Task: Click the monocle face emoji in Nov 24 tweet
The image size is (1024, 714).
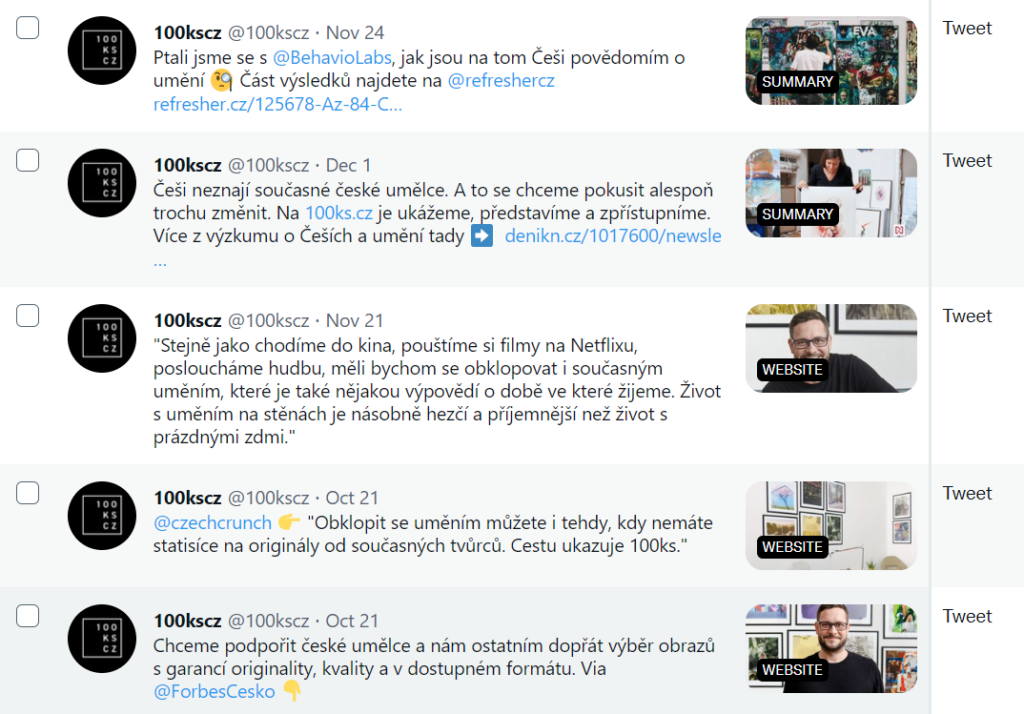Action: pyautogui.click(x=222, y=81)
